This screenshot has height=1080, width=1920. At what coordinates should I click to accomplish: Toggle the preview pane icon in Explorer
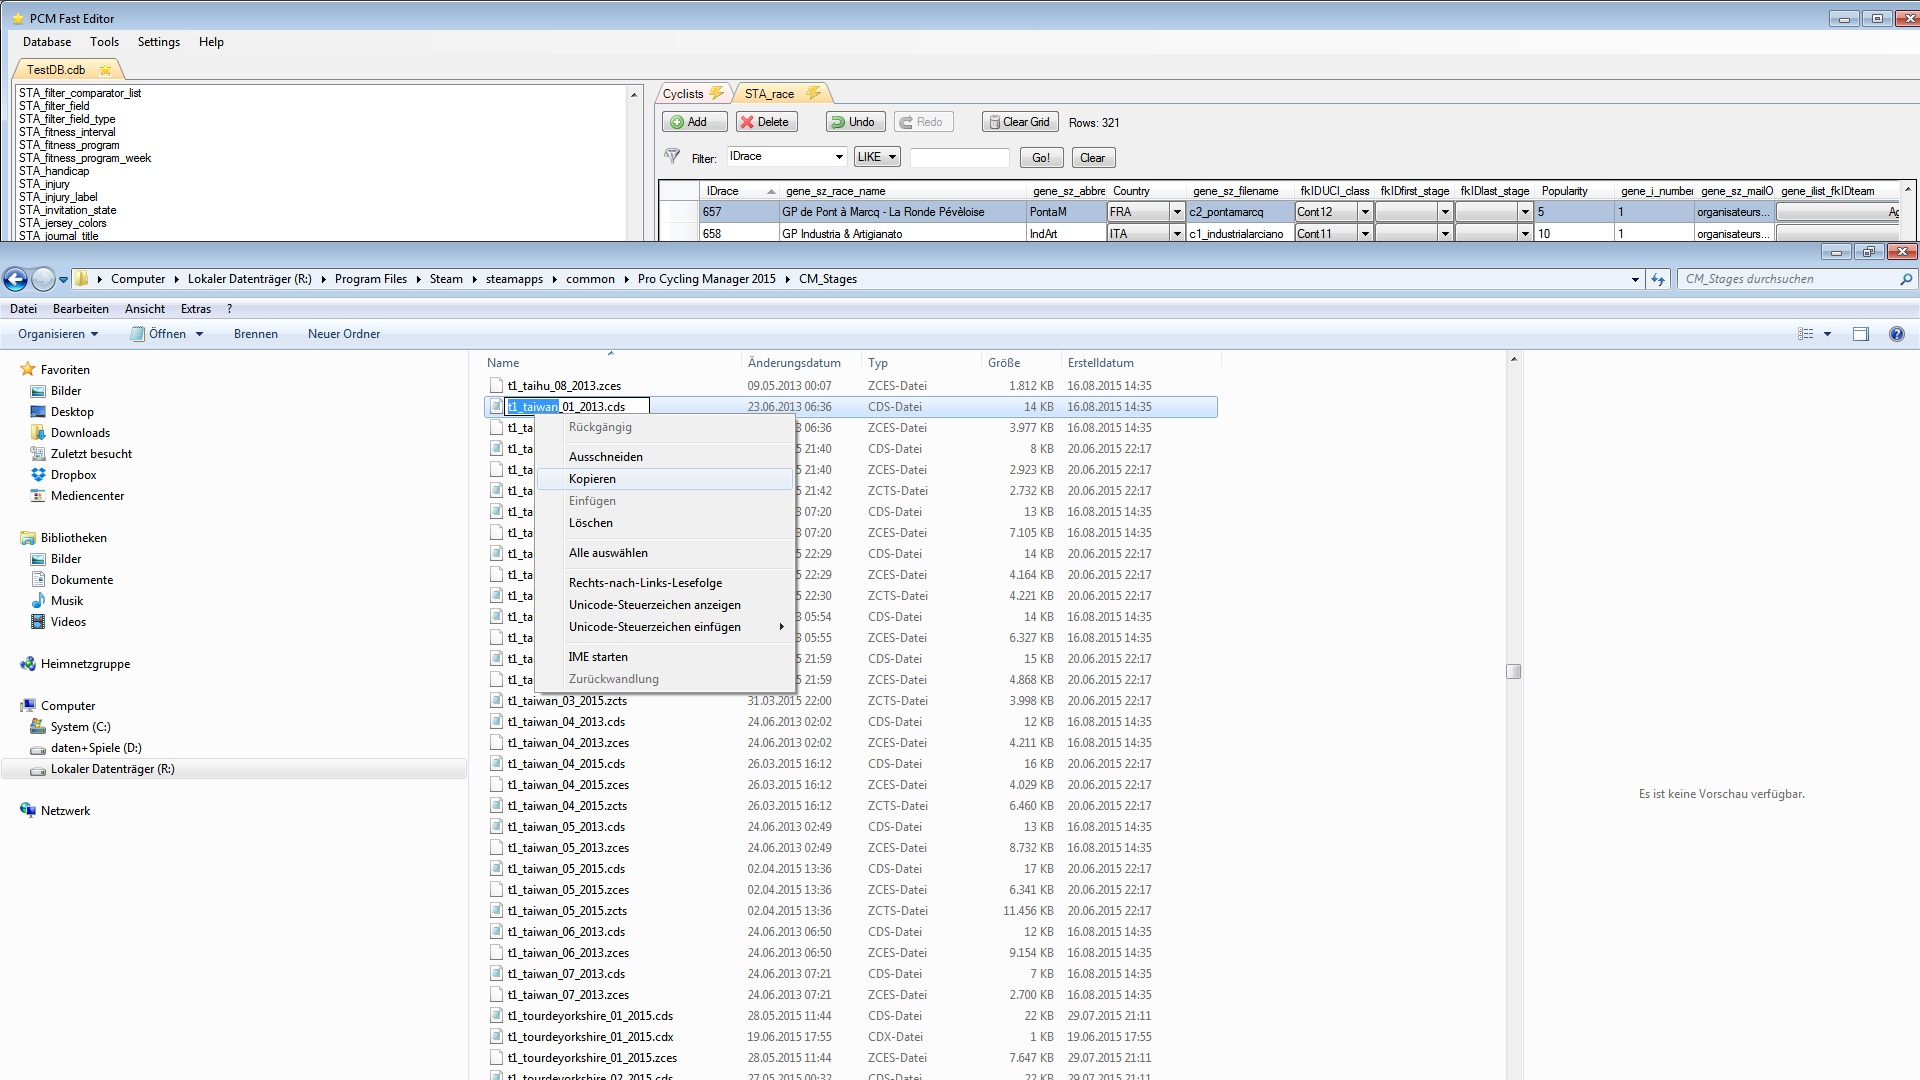point(1861,334)
